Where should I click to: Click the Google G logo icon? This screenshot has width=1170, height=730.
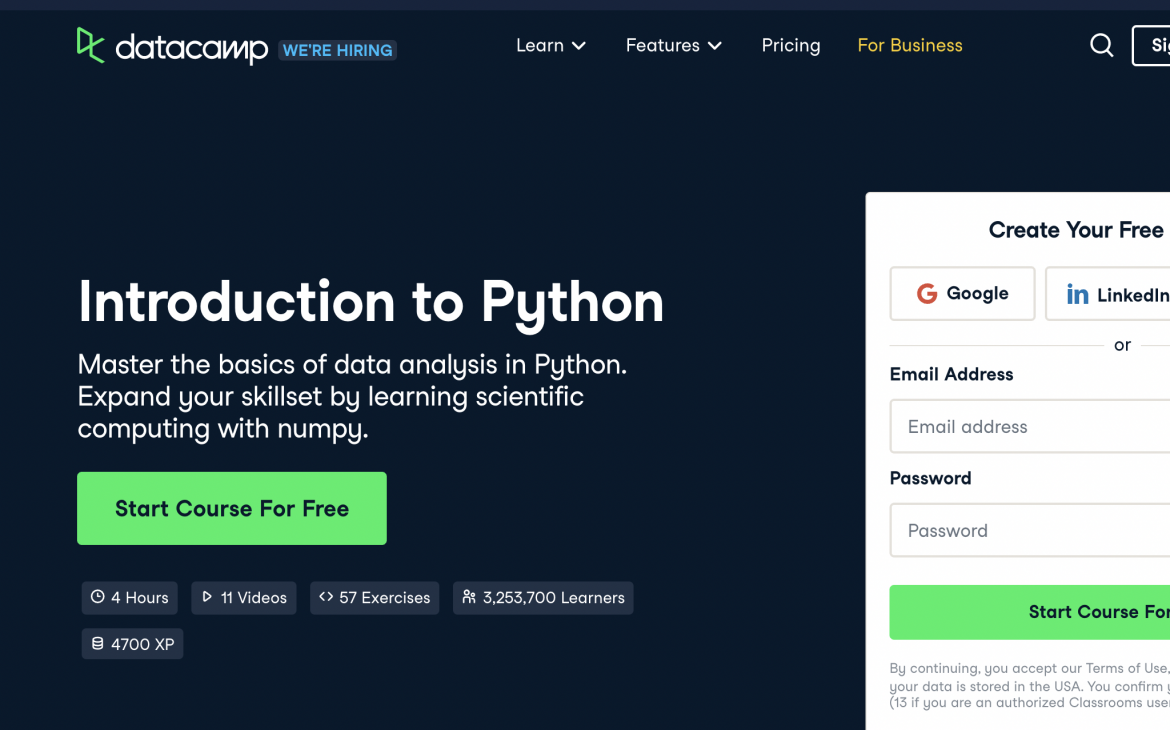point(927,293)
